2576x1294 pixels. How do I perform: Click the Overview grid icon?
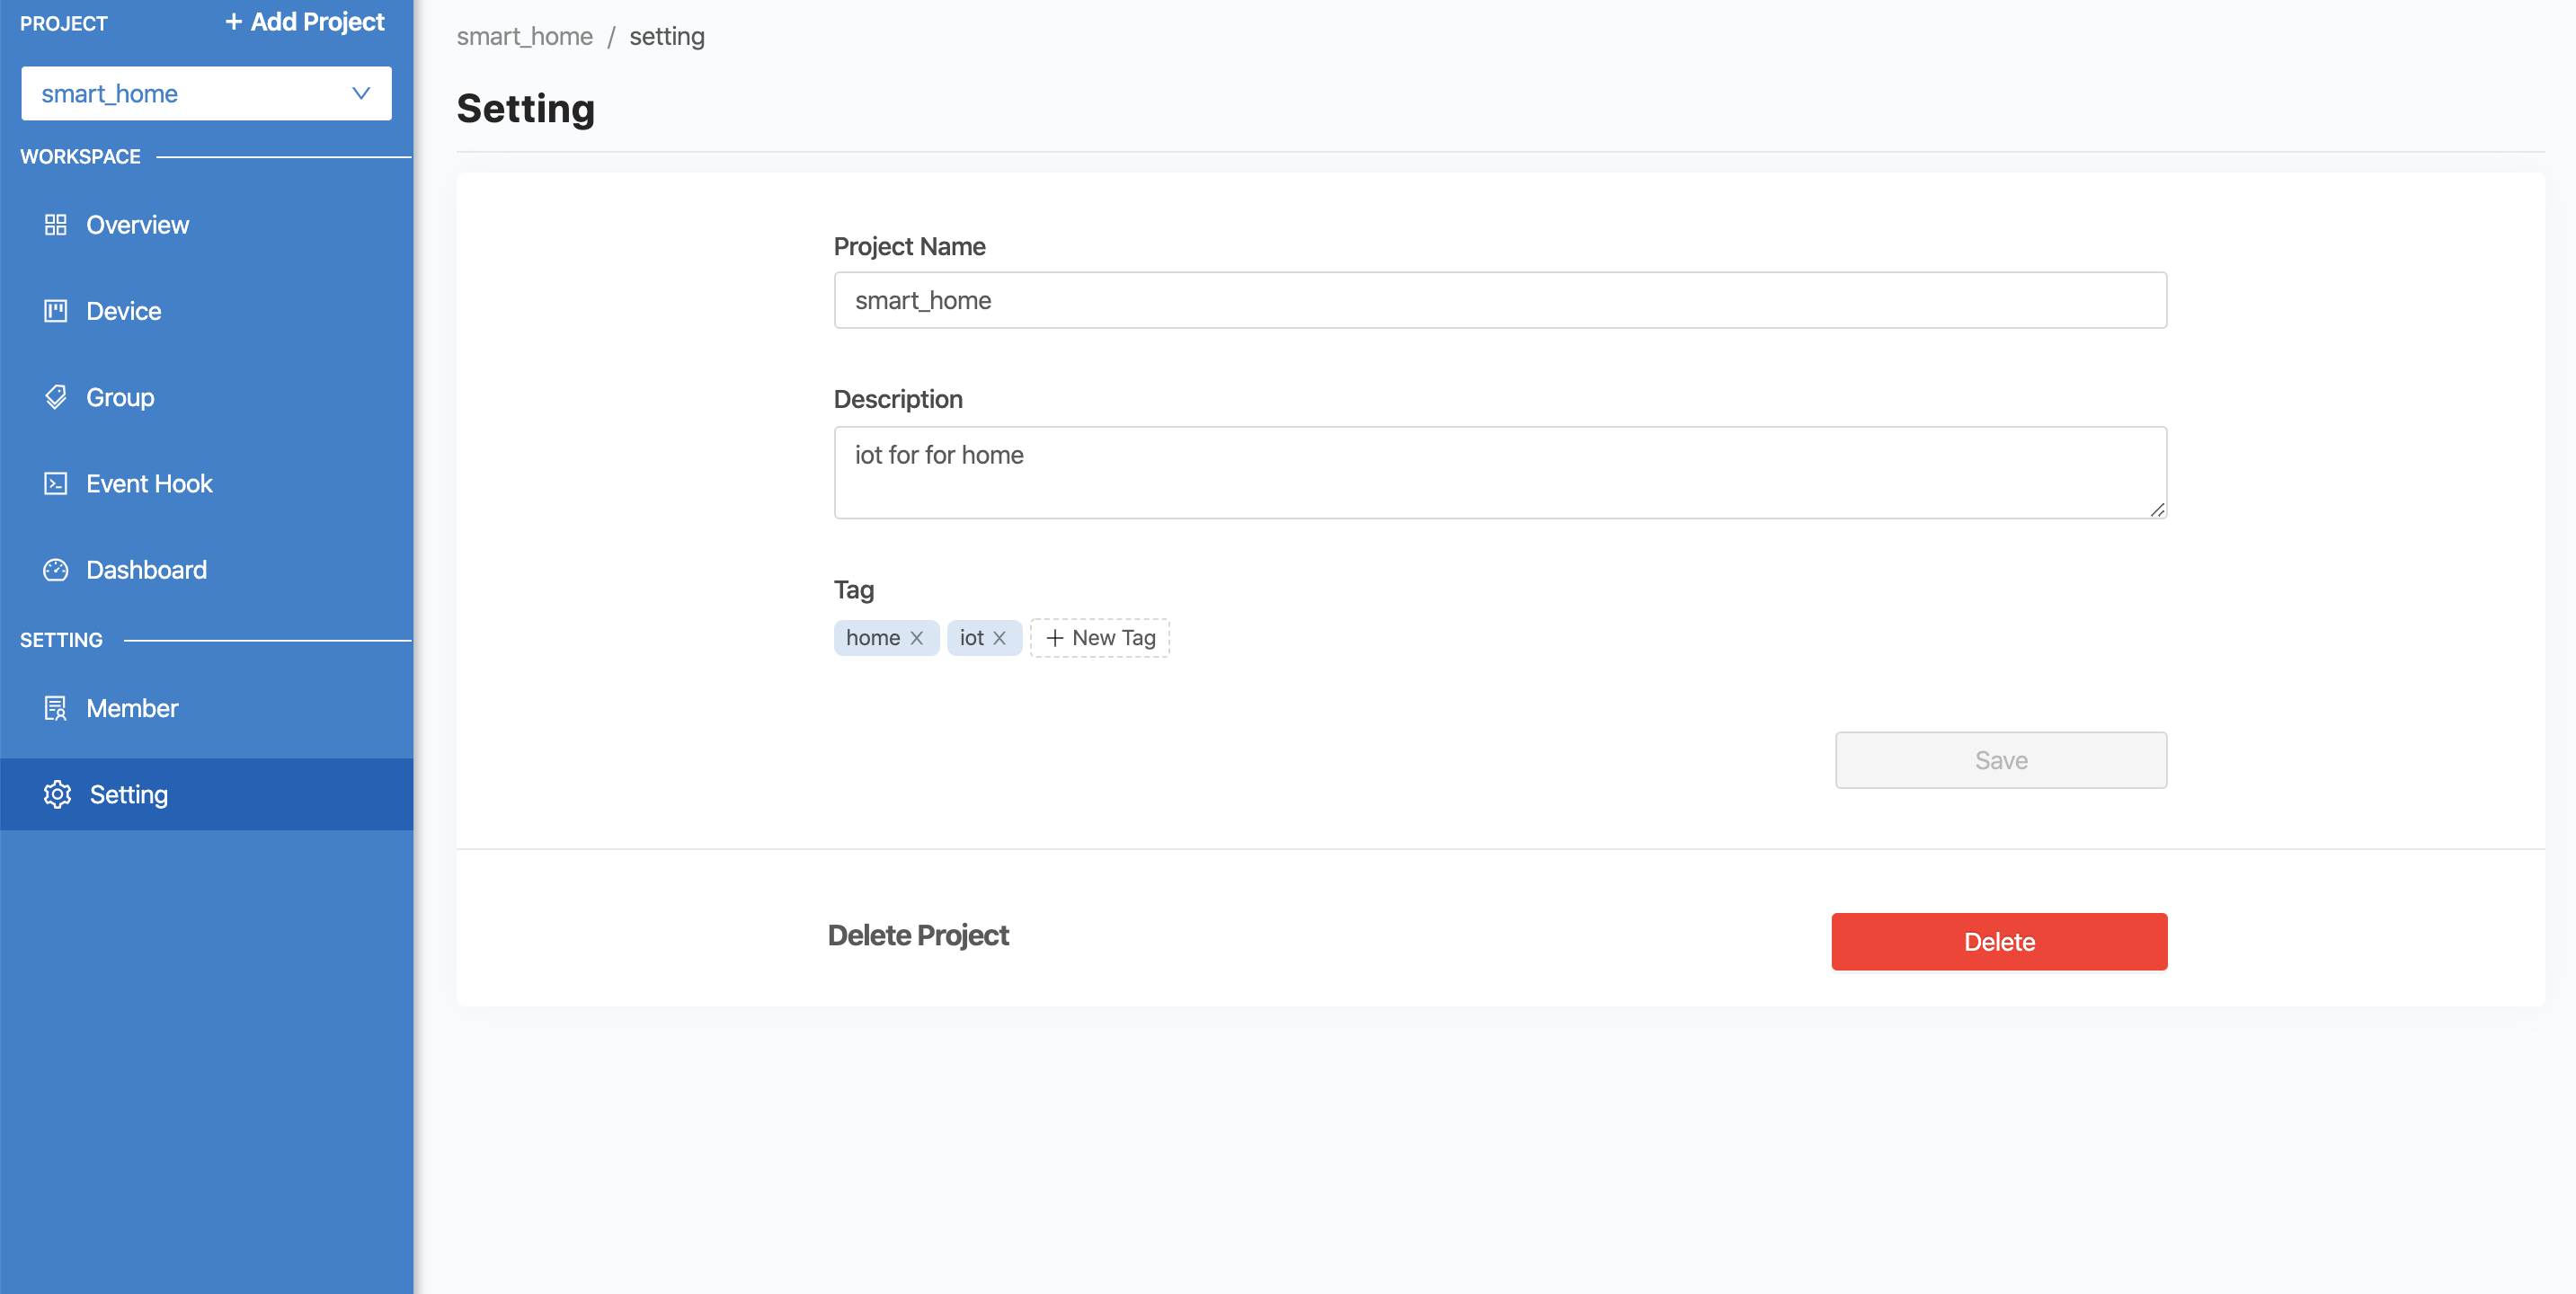tap(56, 225)
